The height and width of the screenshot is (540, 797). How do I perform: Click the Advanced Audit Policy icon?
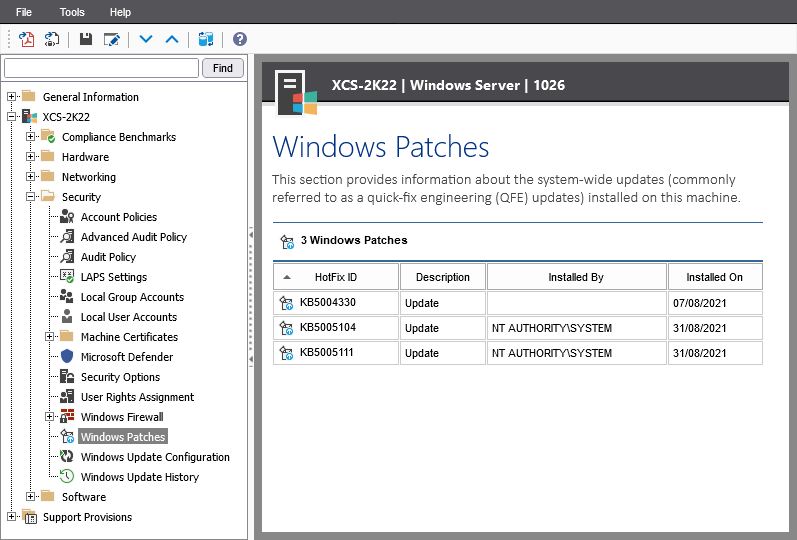(x=67, y=236)
